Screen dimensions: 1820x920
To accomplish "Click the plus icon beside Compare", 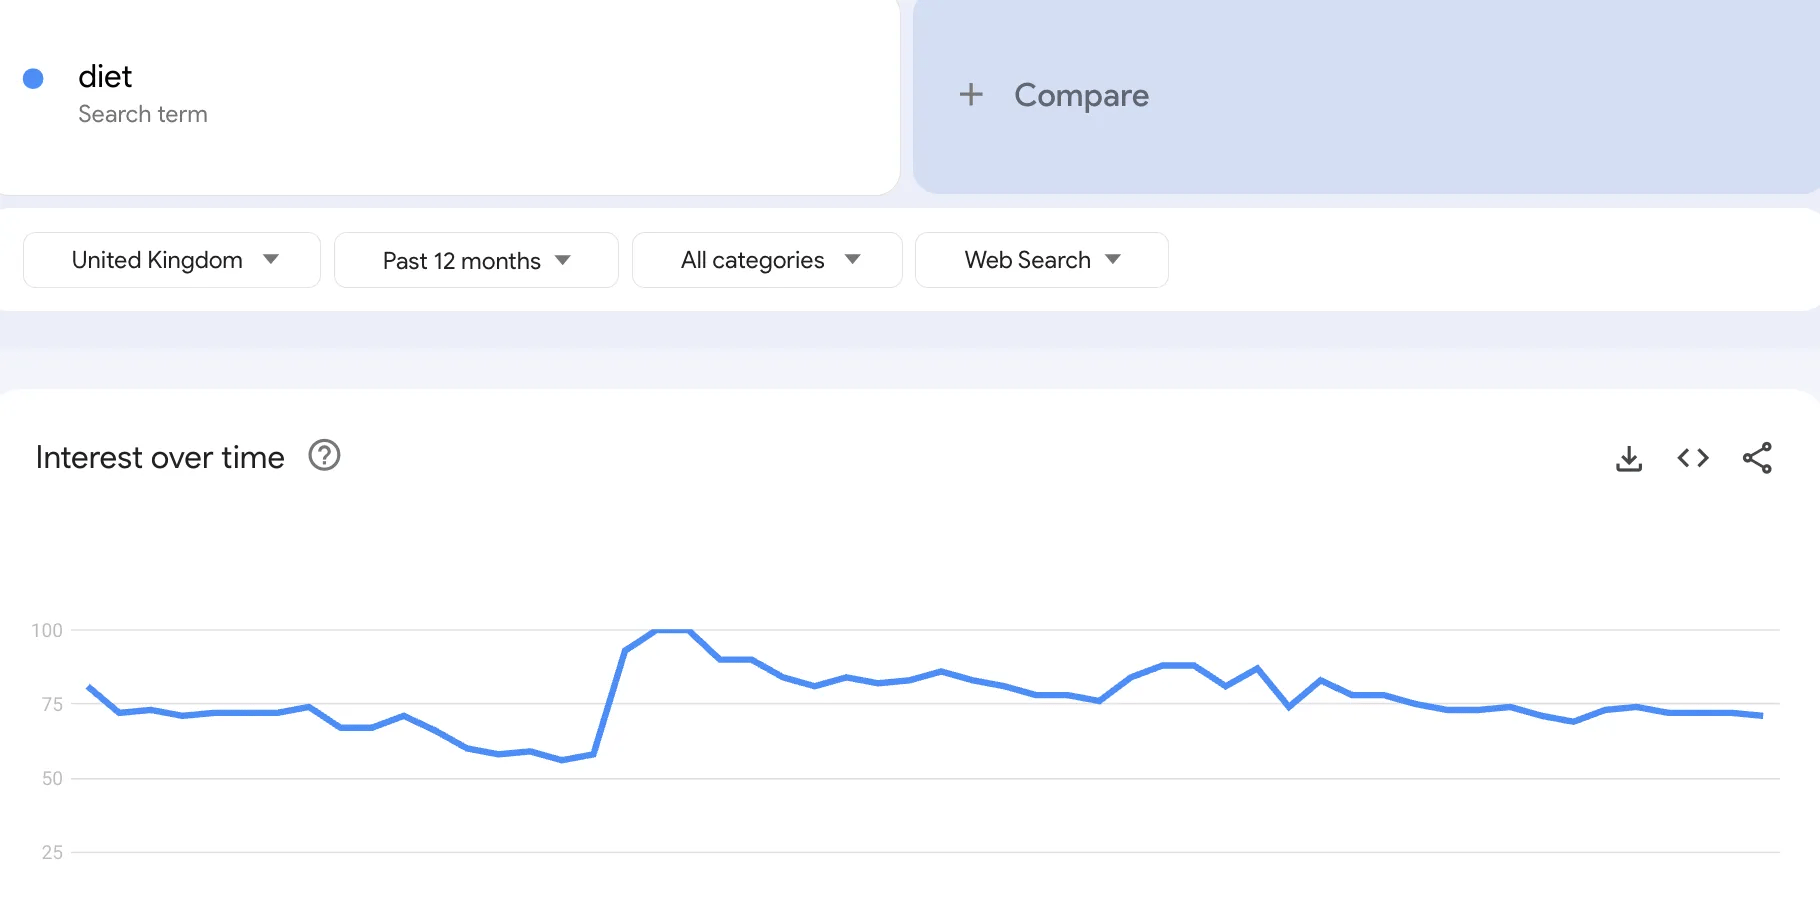I will tap(971, 95).
